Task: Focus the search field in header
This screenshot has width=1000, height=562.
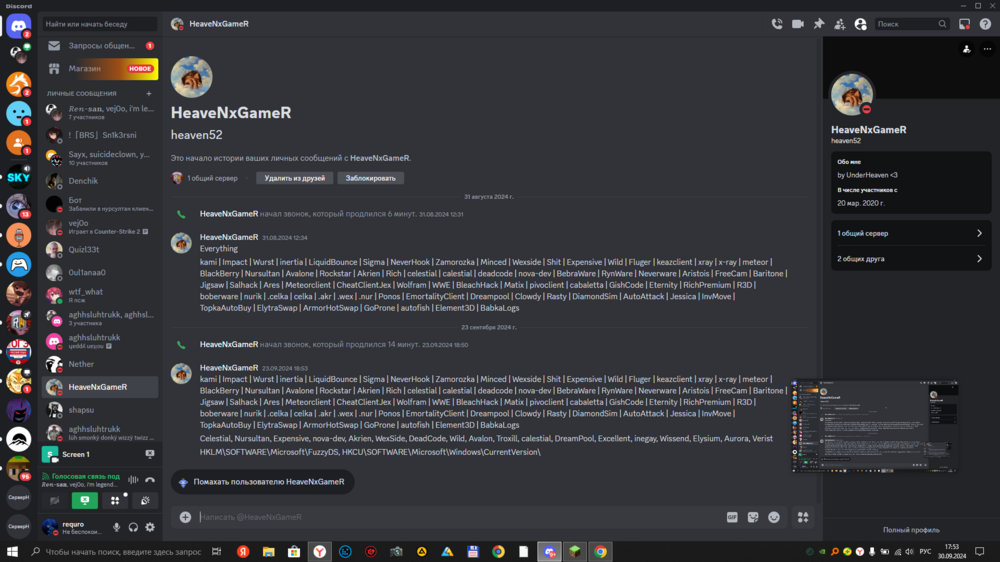Action: tap(911, 24)
